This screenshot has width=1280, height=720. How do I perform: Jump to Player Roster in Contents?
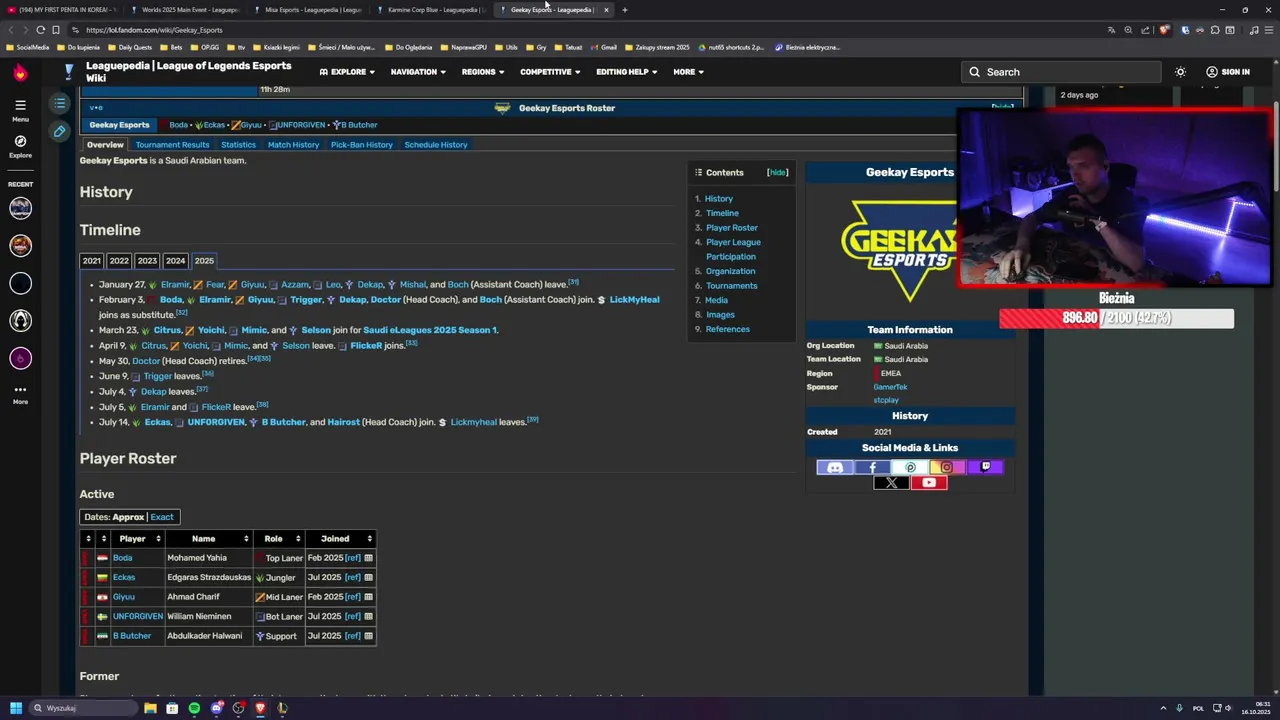coord(732,228)
